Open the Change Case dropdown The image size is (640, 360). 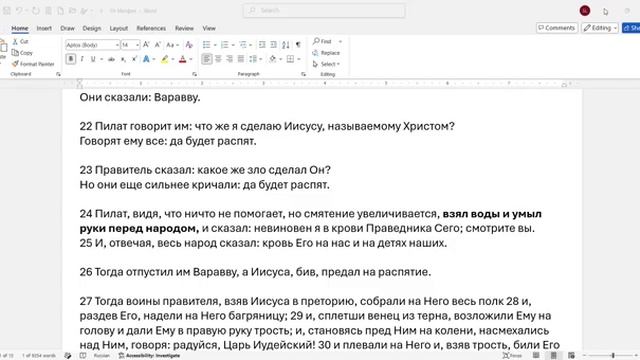point(172,44)
